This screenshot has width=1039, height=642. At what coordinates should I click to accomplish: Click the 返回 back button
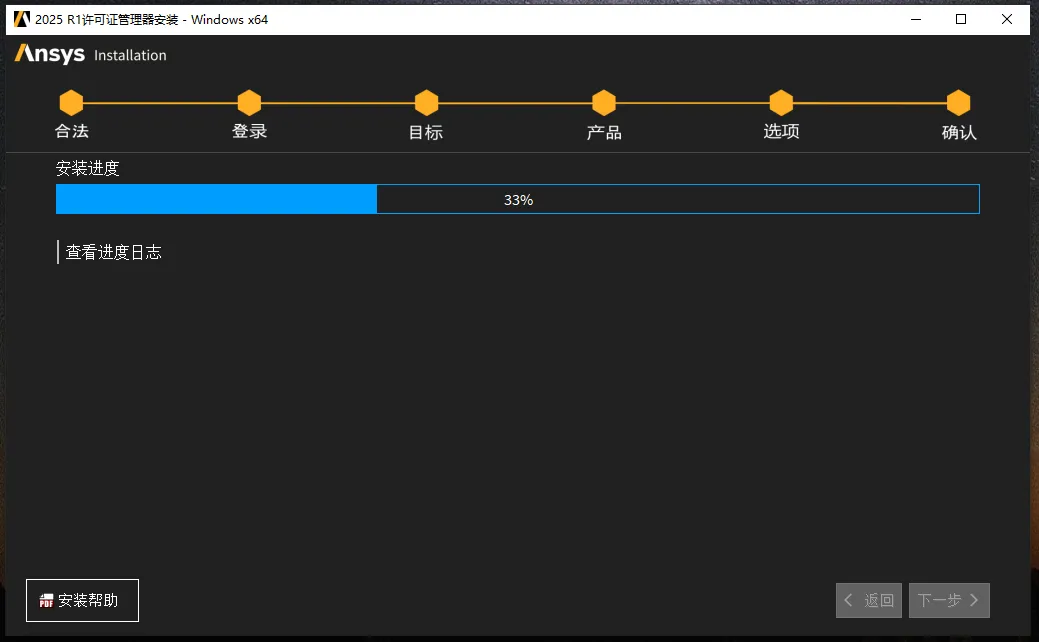869,600
